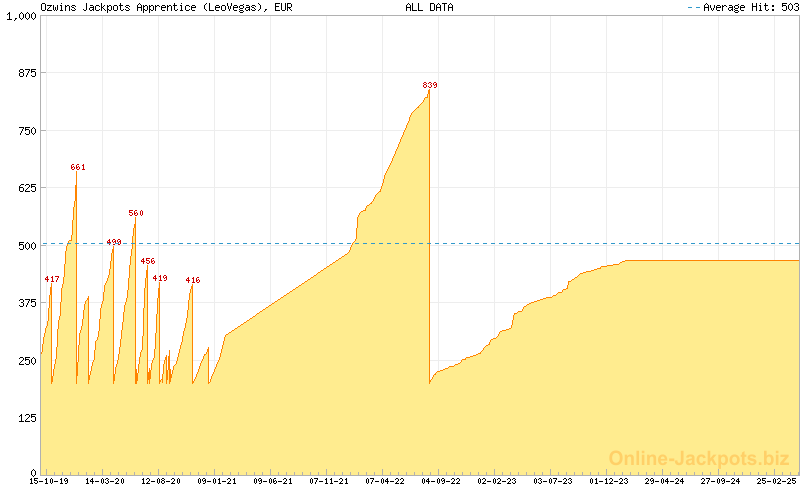The image size is (800, 490).
Task: Select the 04-09-22 date on the x-axis
Action: (x=441, y=481)
